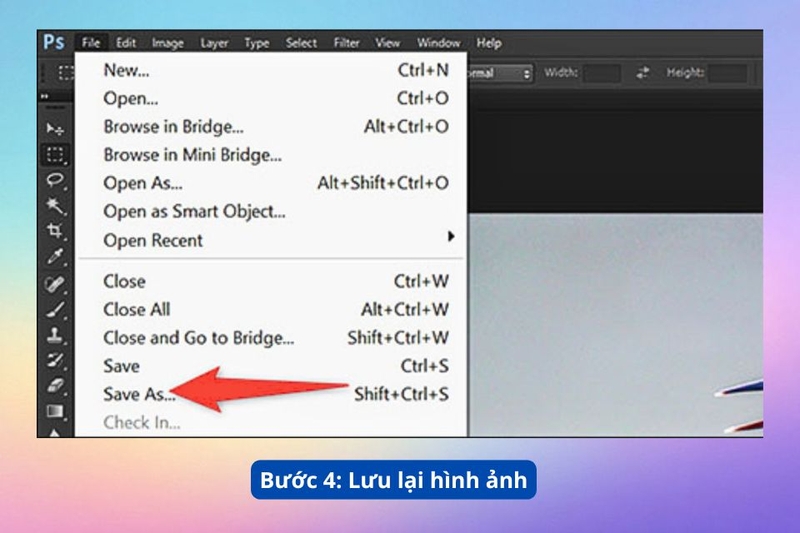Select the History Brush tool

(55, 361)
